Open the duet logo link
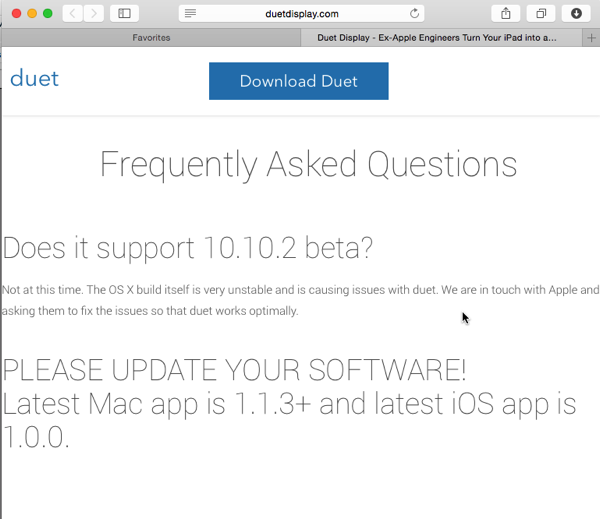Image resolution: width=600 pixels, height=519 pixels. 34,79
